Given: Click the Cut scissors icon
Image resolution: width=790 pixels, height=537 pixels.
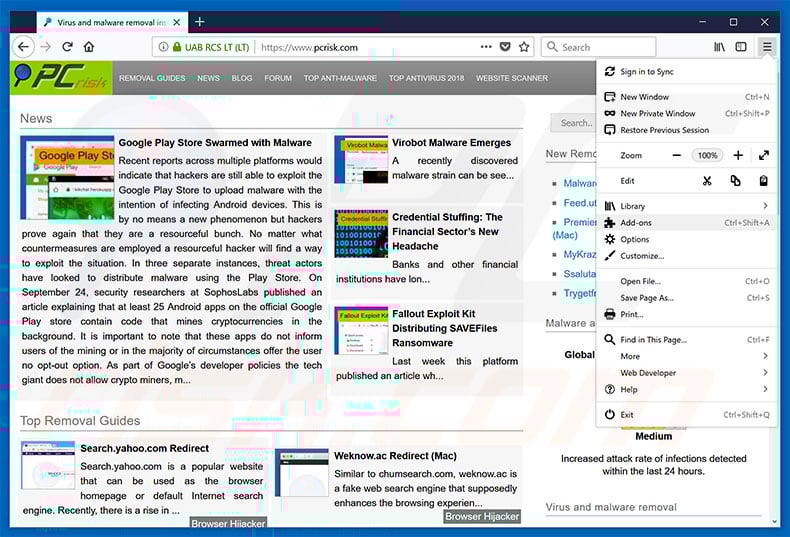Looking at the screenshot, I should pyautogui.click(x=707, y=181).
